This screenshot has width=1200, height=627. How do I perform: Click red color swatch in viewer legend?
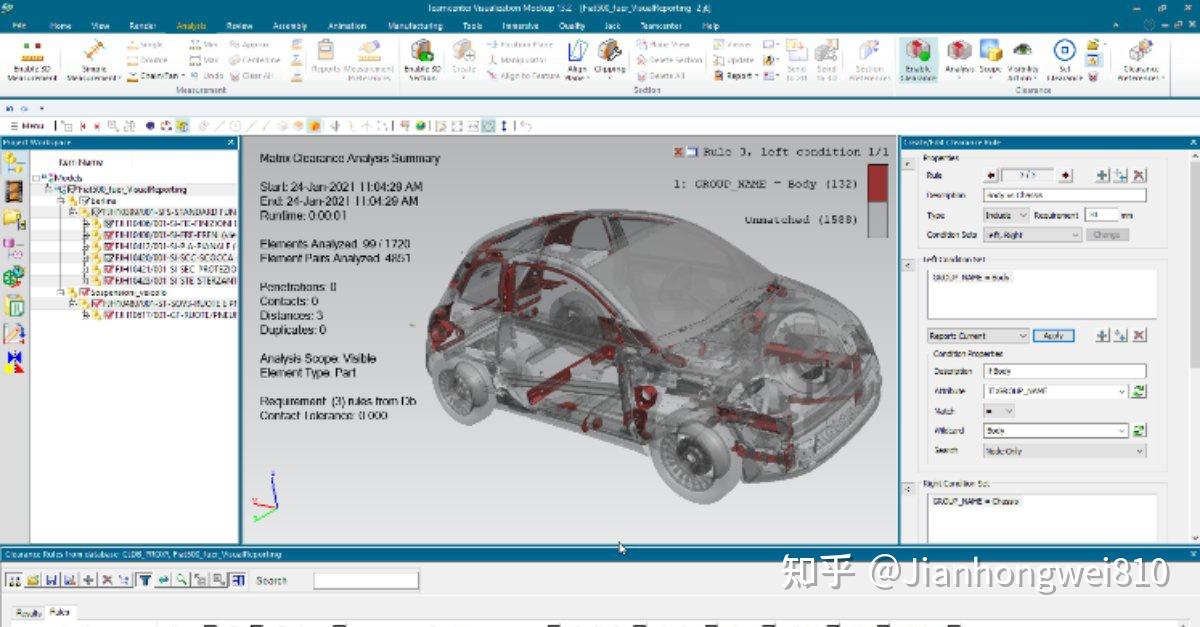[878, 184]
